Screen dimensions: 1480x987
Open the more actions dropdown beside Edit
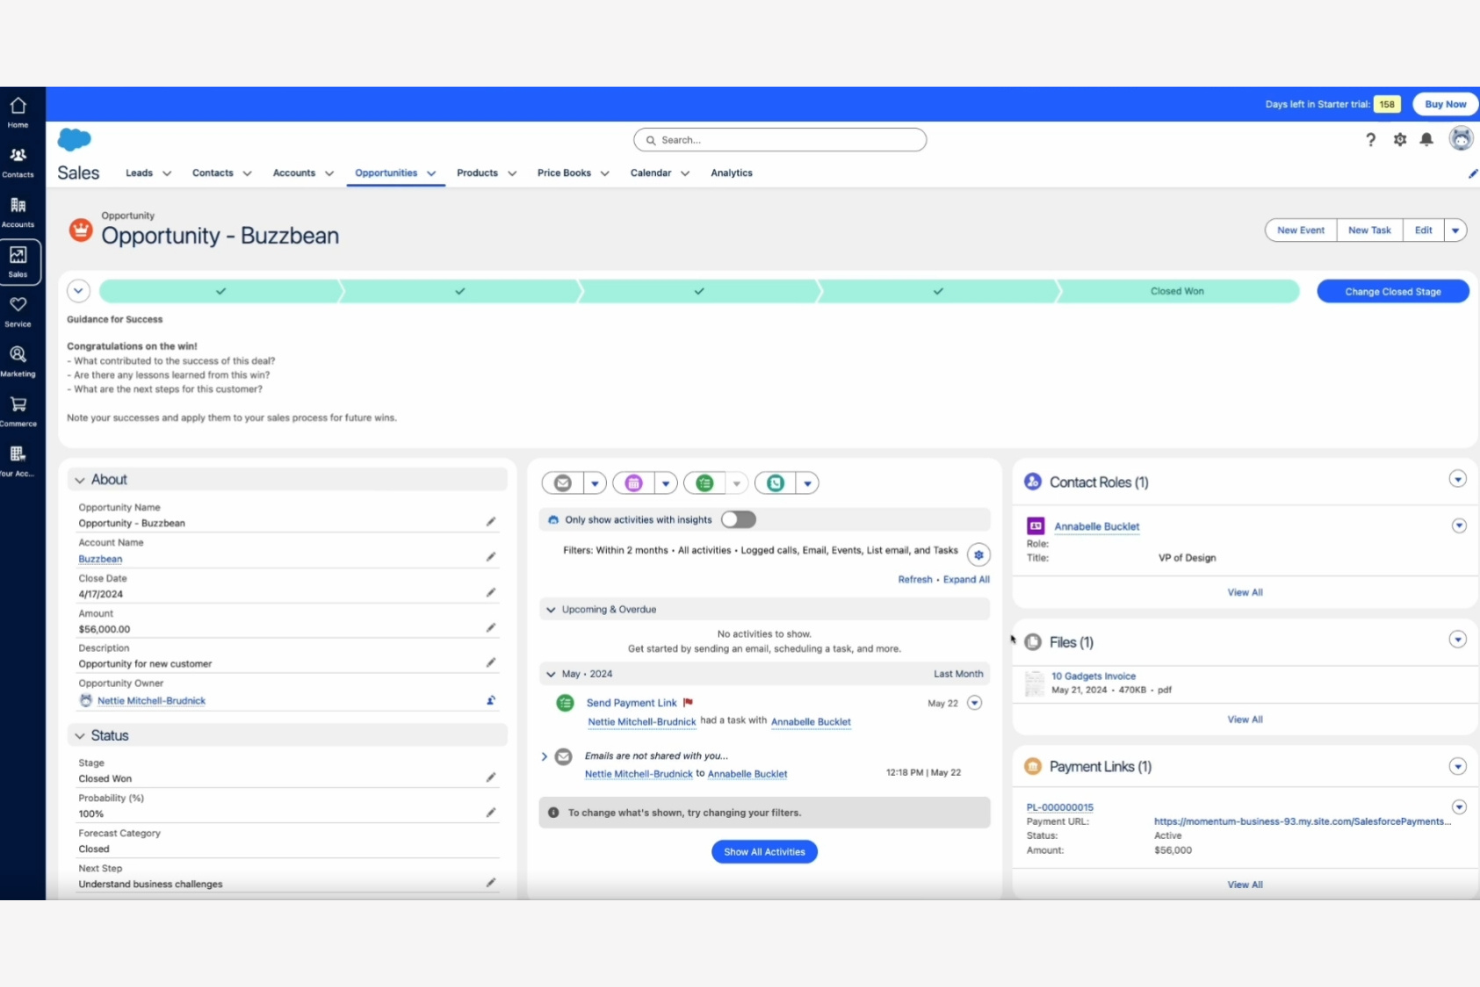1456,230
